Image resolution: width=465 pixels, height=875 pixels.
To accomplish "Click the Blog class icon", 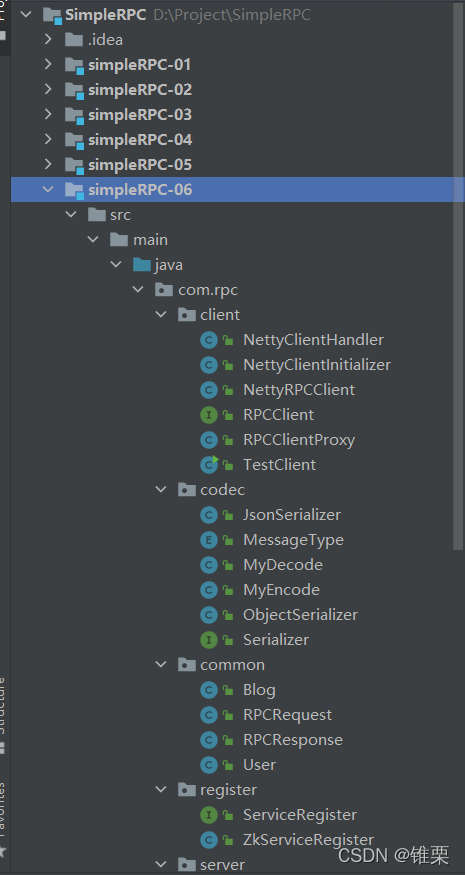I will (209, 690).
